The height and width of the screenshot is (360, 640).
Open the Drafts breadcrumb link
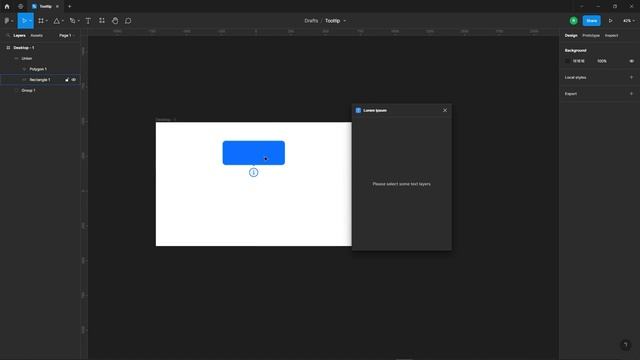pyautogui.click(x=311, y=20)
